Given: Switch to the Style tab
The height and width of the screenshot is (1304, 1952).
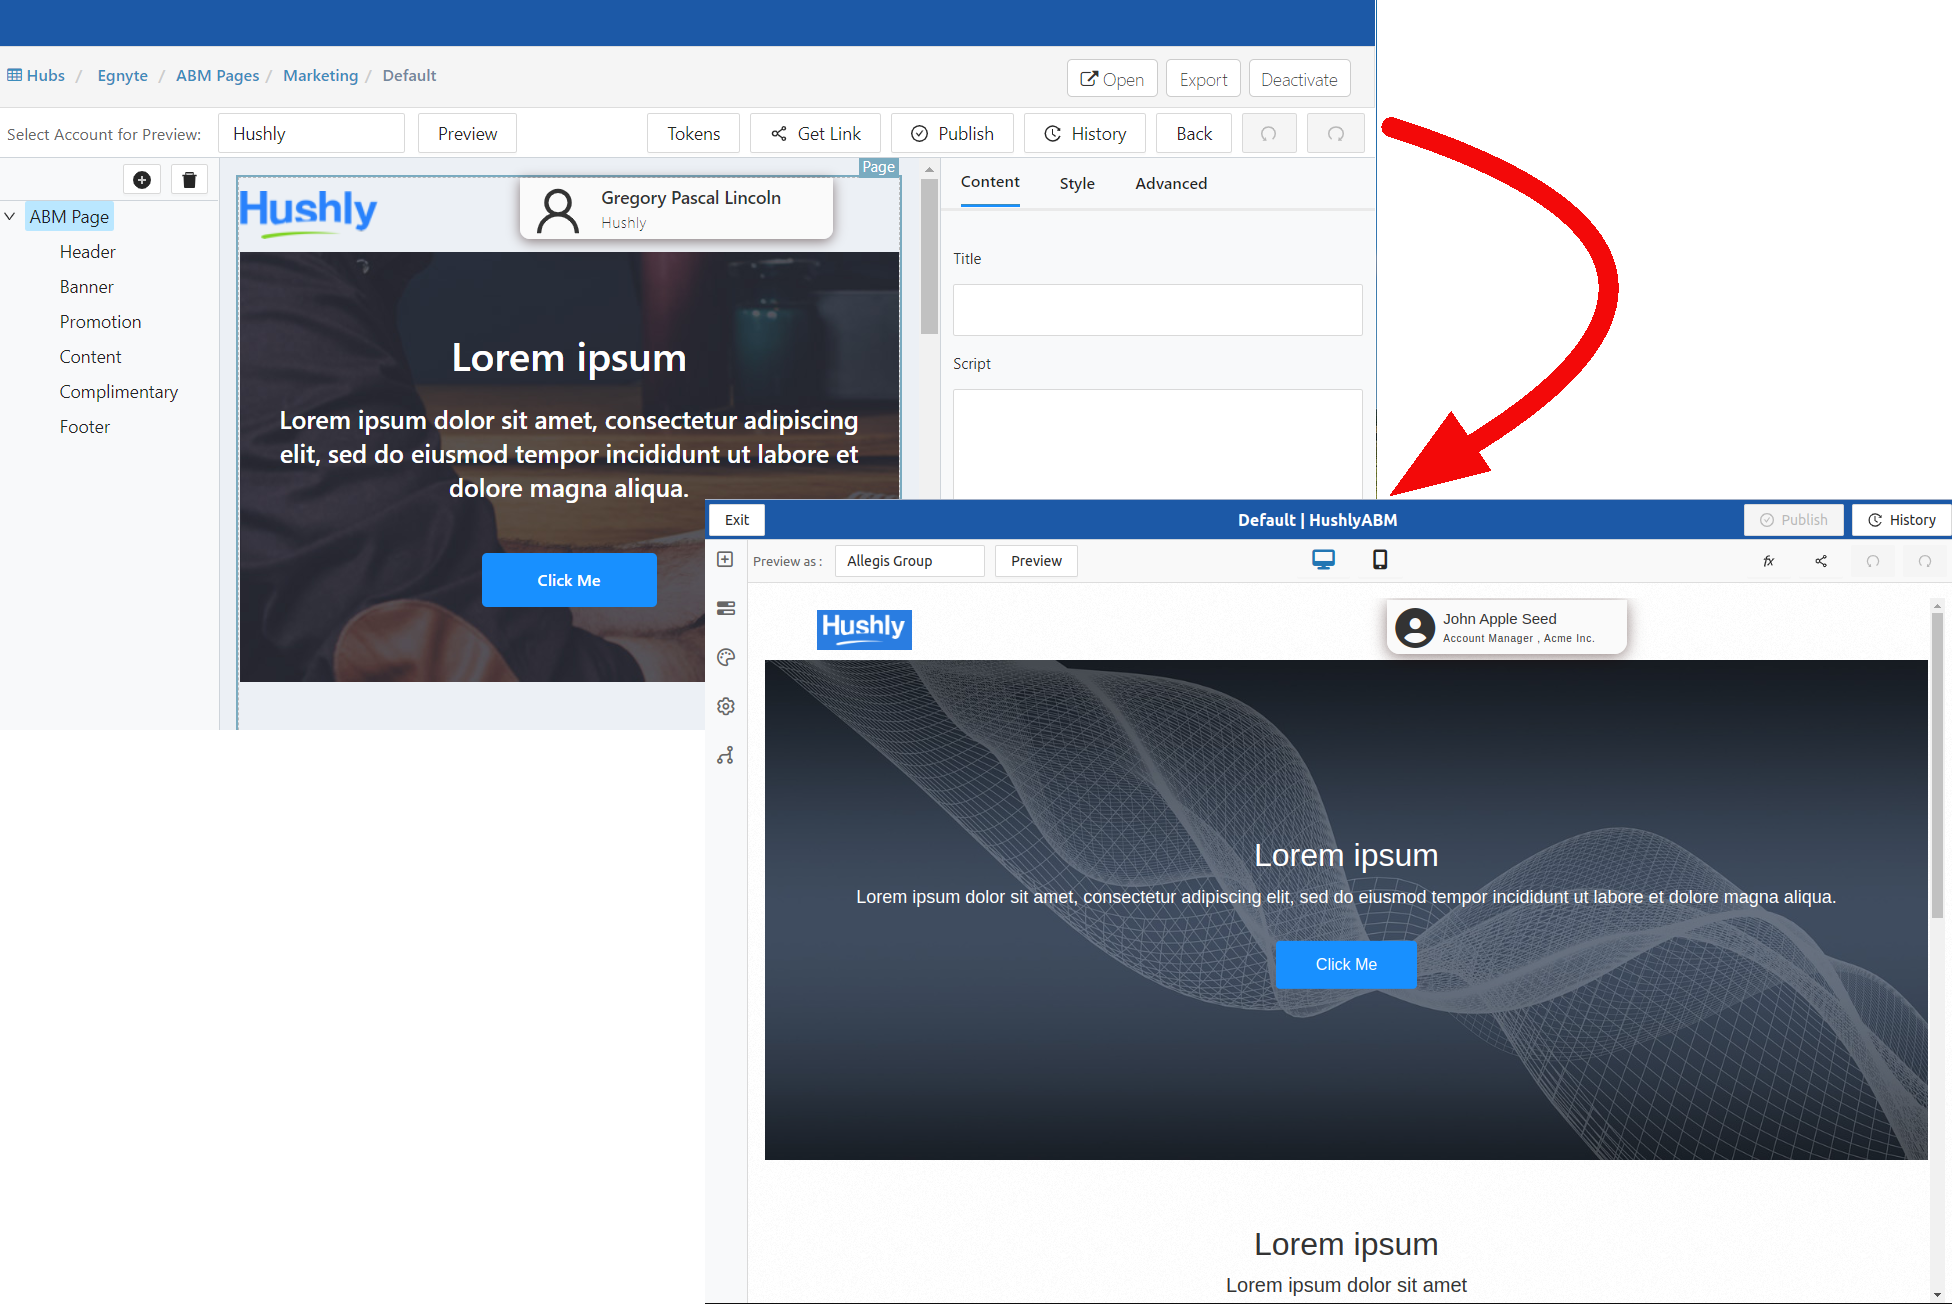Looking at the screenshot, I should pos(1077,184).
